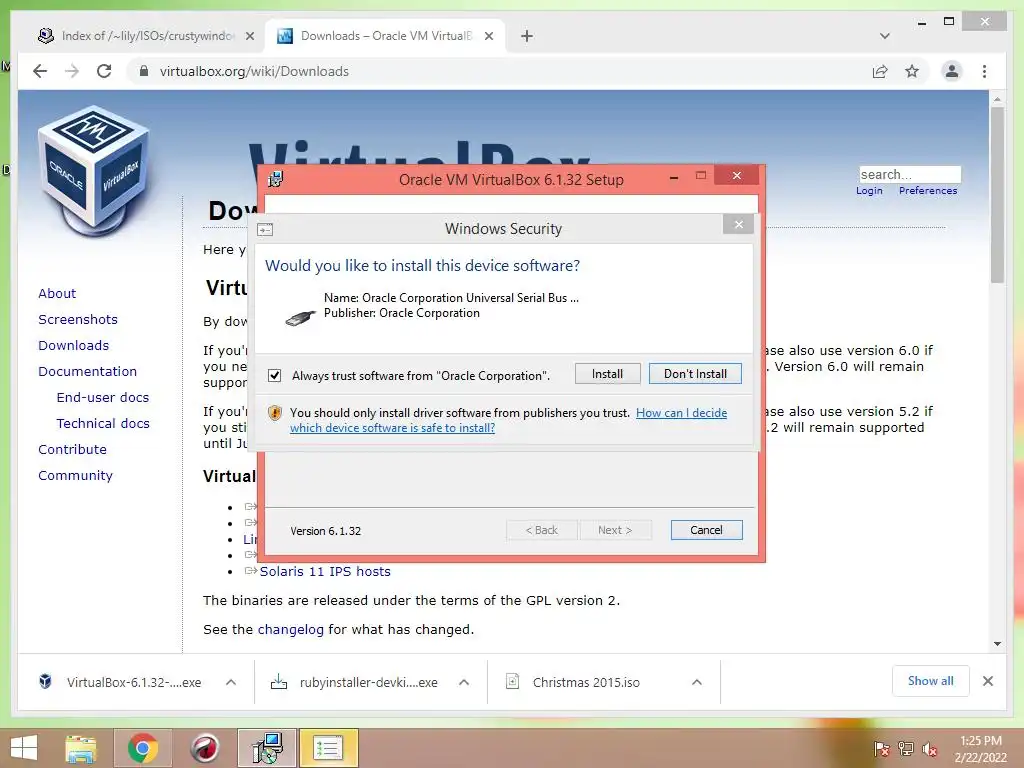This screenshot has width=1024, height=768.
Task: Click the USB device icon in the dialog
Action: point(301,317)
